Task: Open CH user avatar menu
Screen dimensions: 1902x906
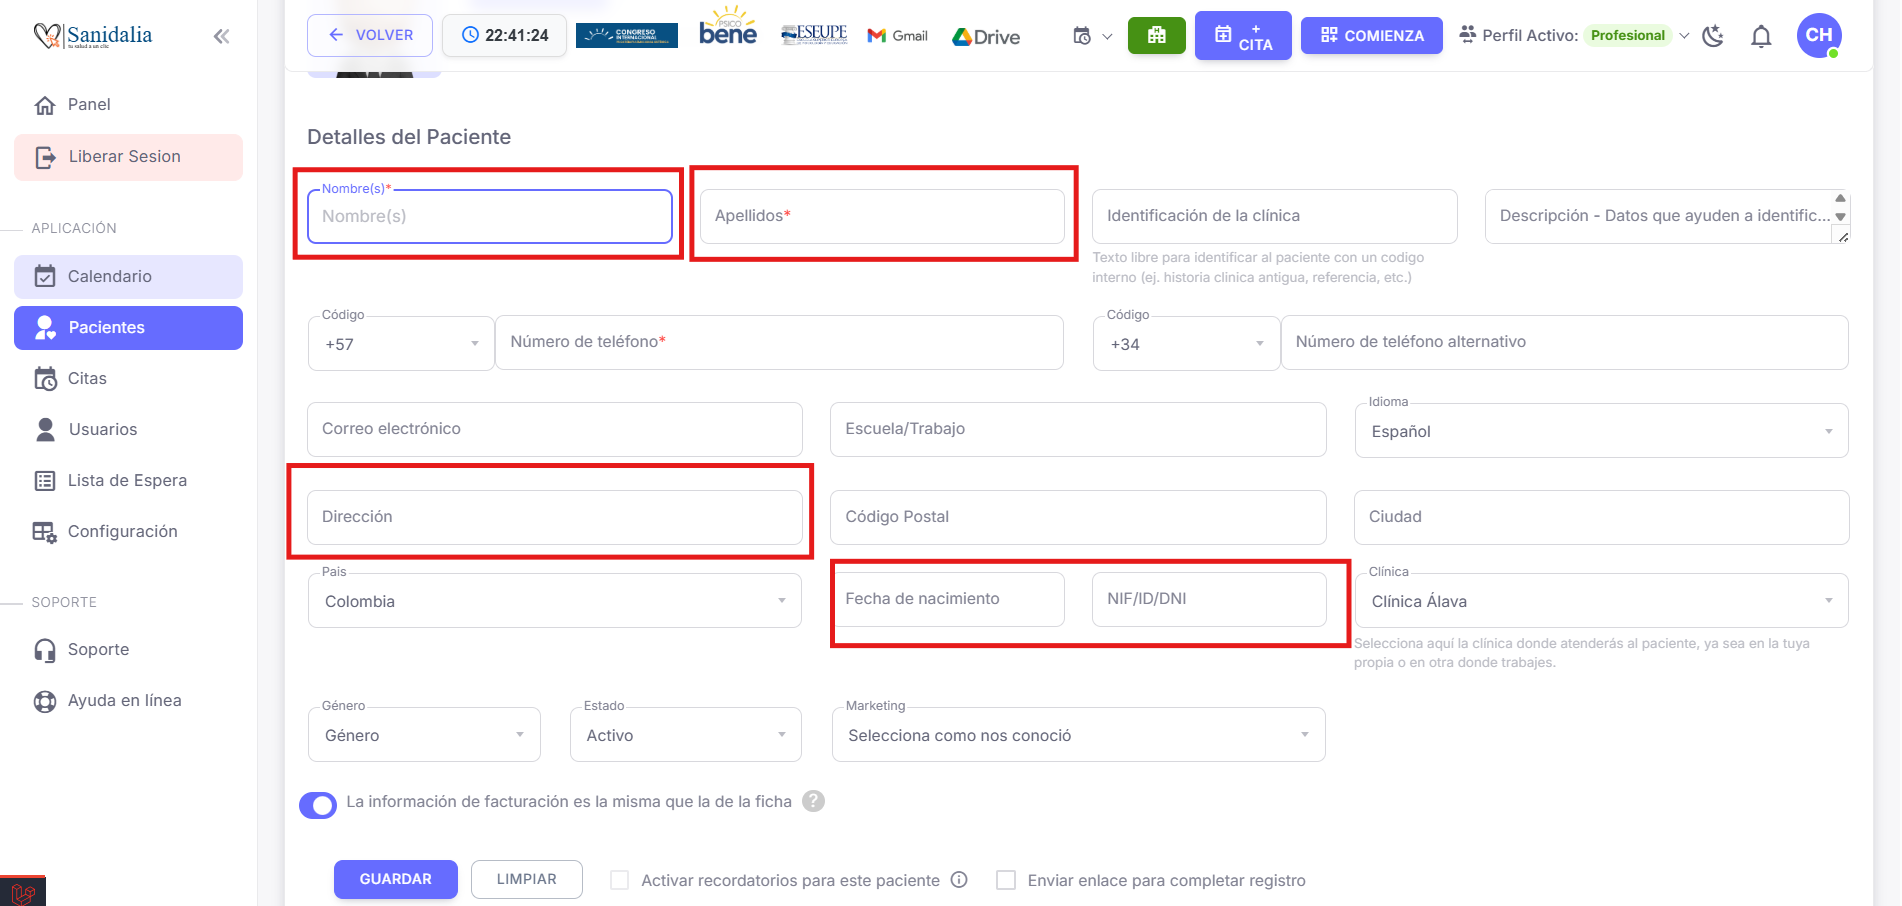Action: pos(1818,36)
